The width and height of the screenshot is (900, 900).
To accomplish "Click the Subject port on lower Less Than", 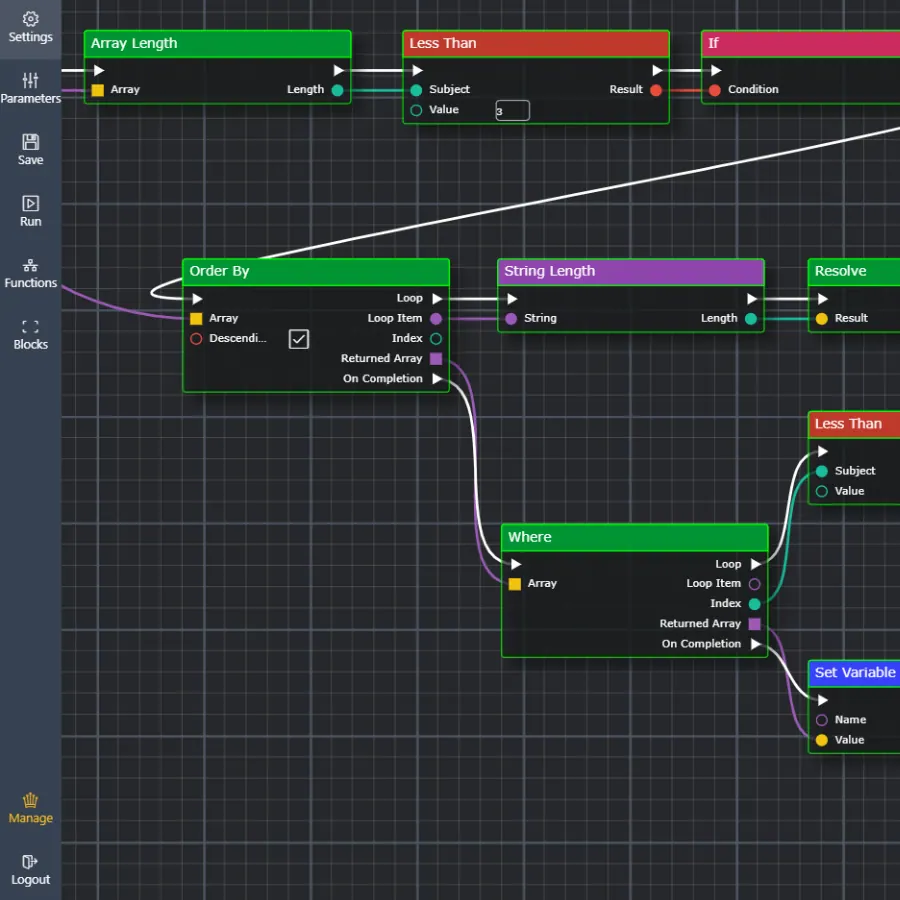I will point(821,471).
